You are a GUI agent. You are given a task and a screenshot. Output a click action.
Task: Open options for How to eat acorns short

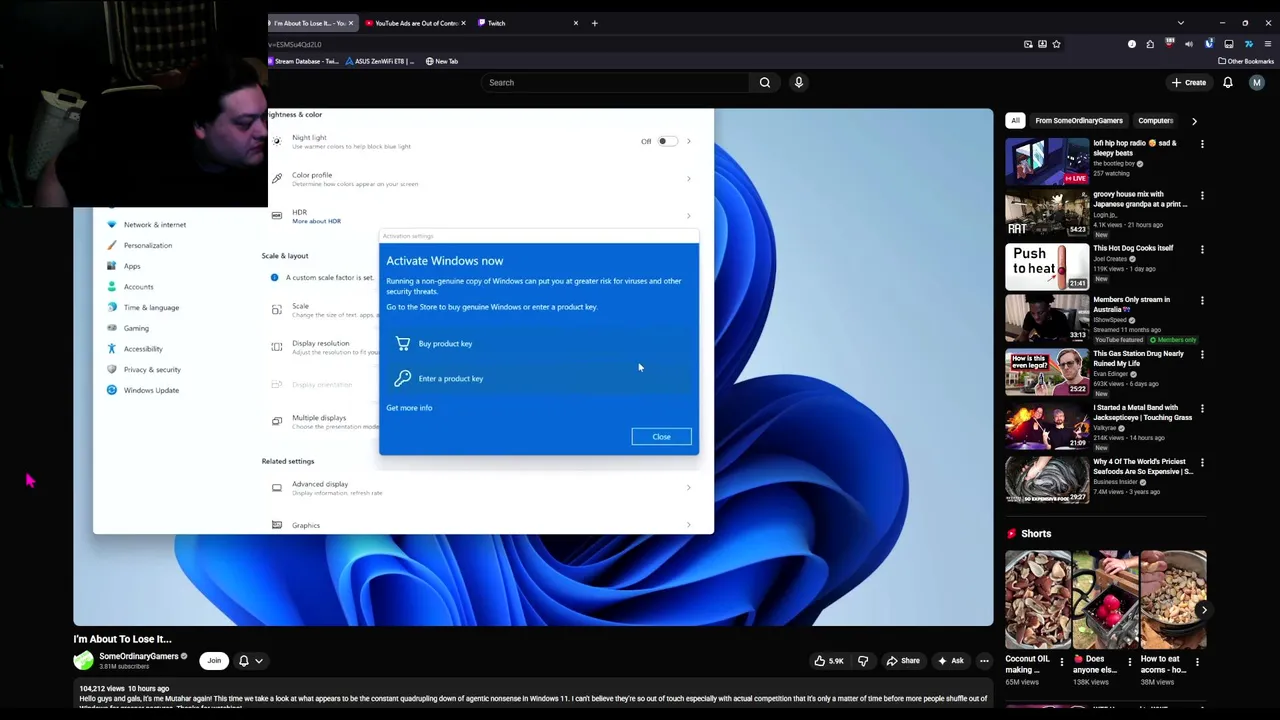(x=1198, y=662)
